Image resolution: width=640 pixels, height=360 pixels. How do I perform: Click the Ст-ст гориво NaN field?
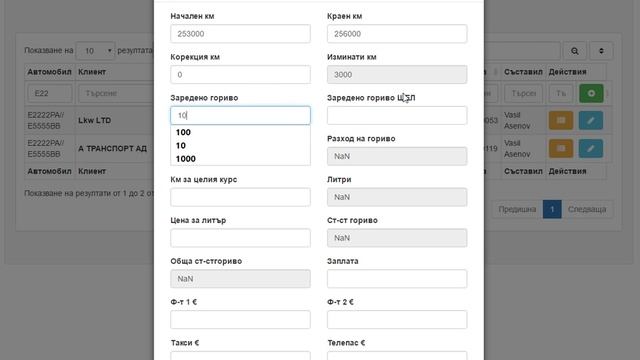point(397,238)
